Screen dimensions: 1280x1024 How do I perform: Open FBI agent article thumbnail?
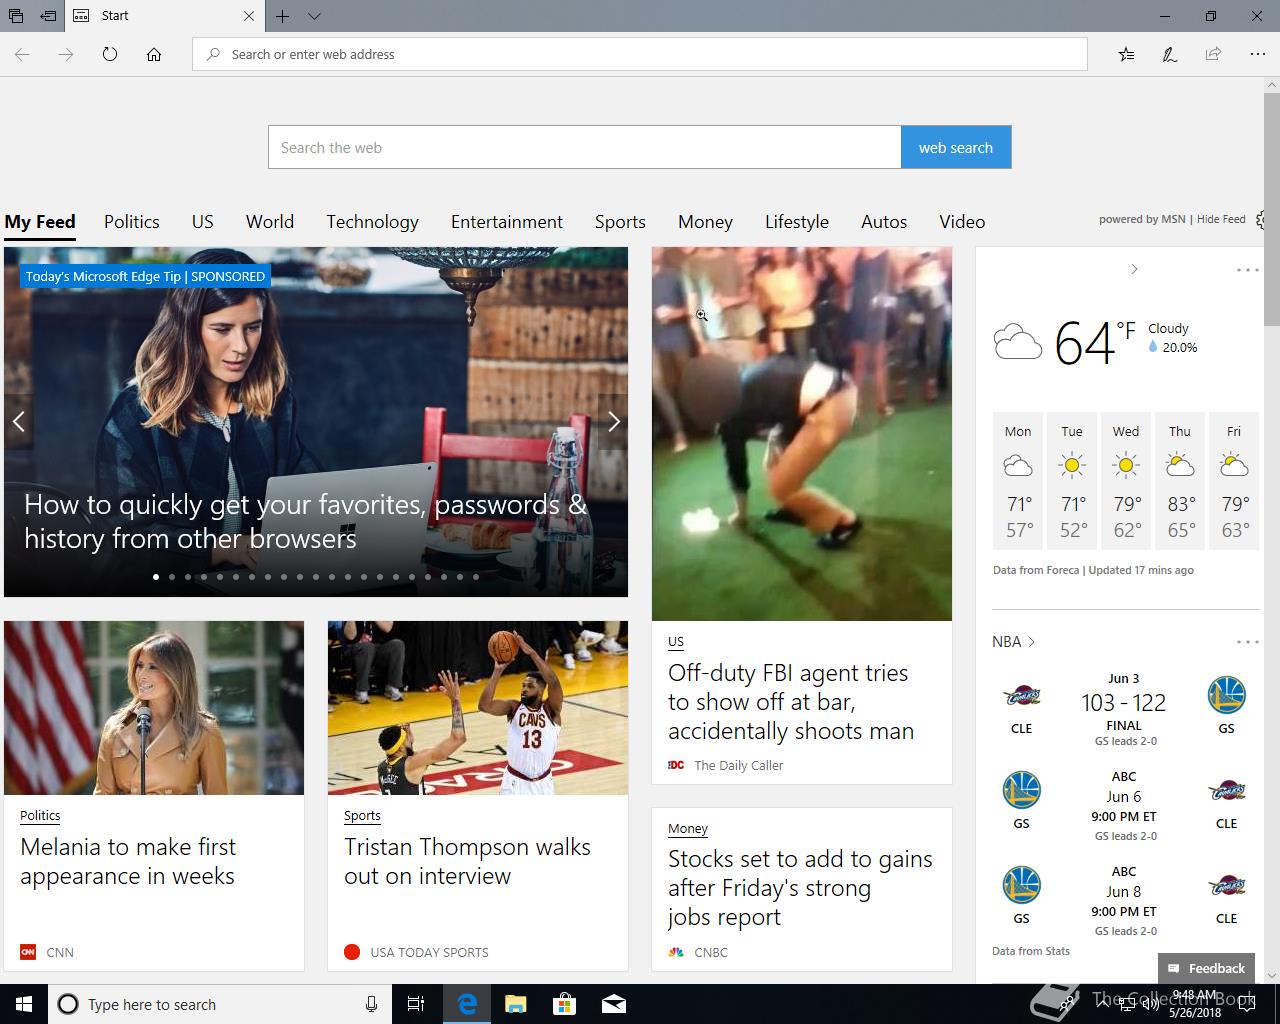802,434
